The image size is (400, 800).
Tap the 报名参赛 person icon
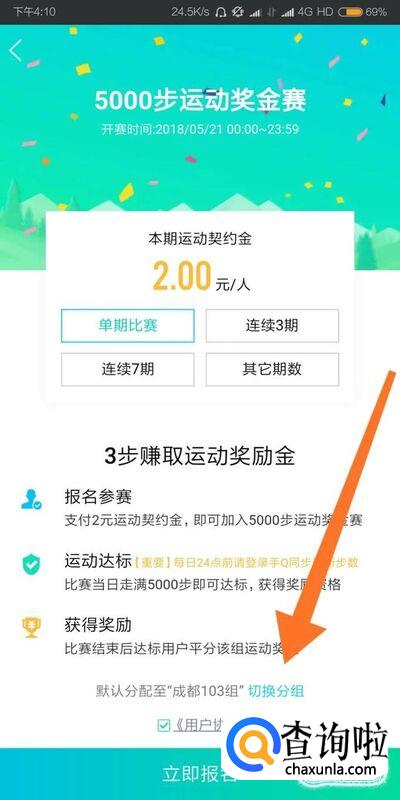click(31, 499)
